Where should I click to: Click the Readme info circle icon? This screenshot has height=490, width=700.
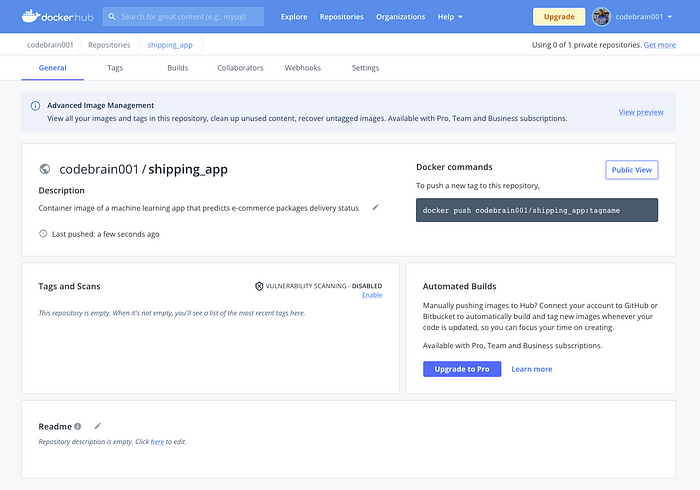click(x=78, y=426)
